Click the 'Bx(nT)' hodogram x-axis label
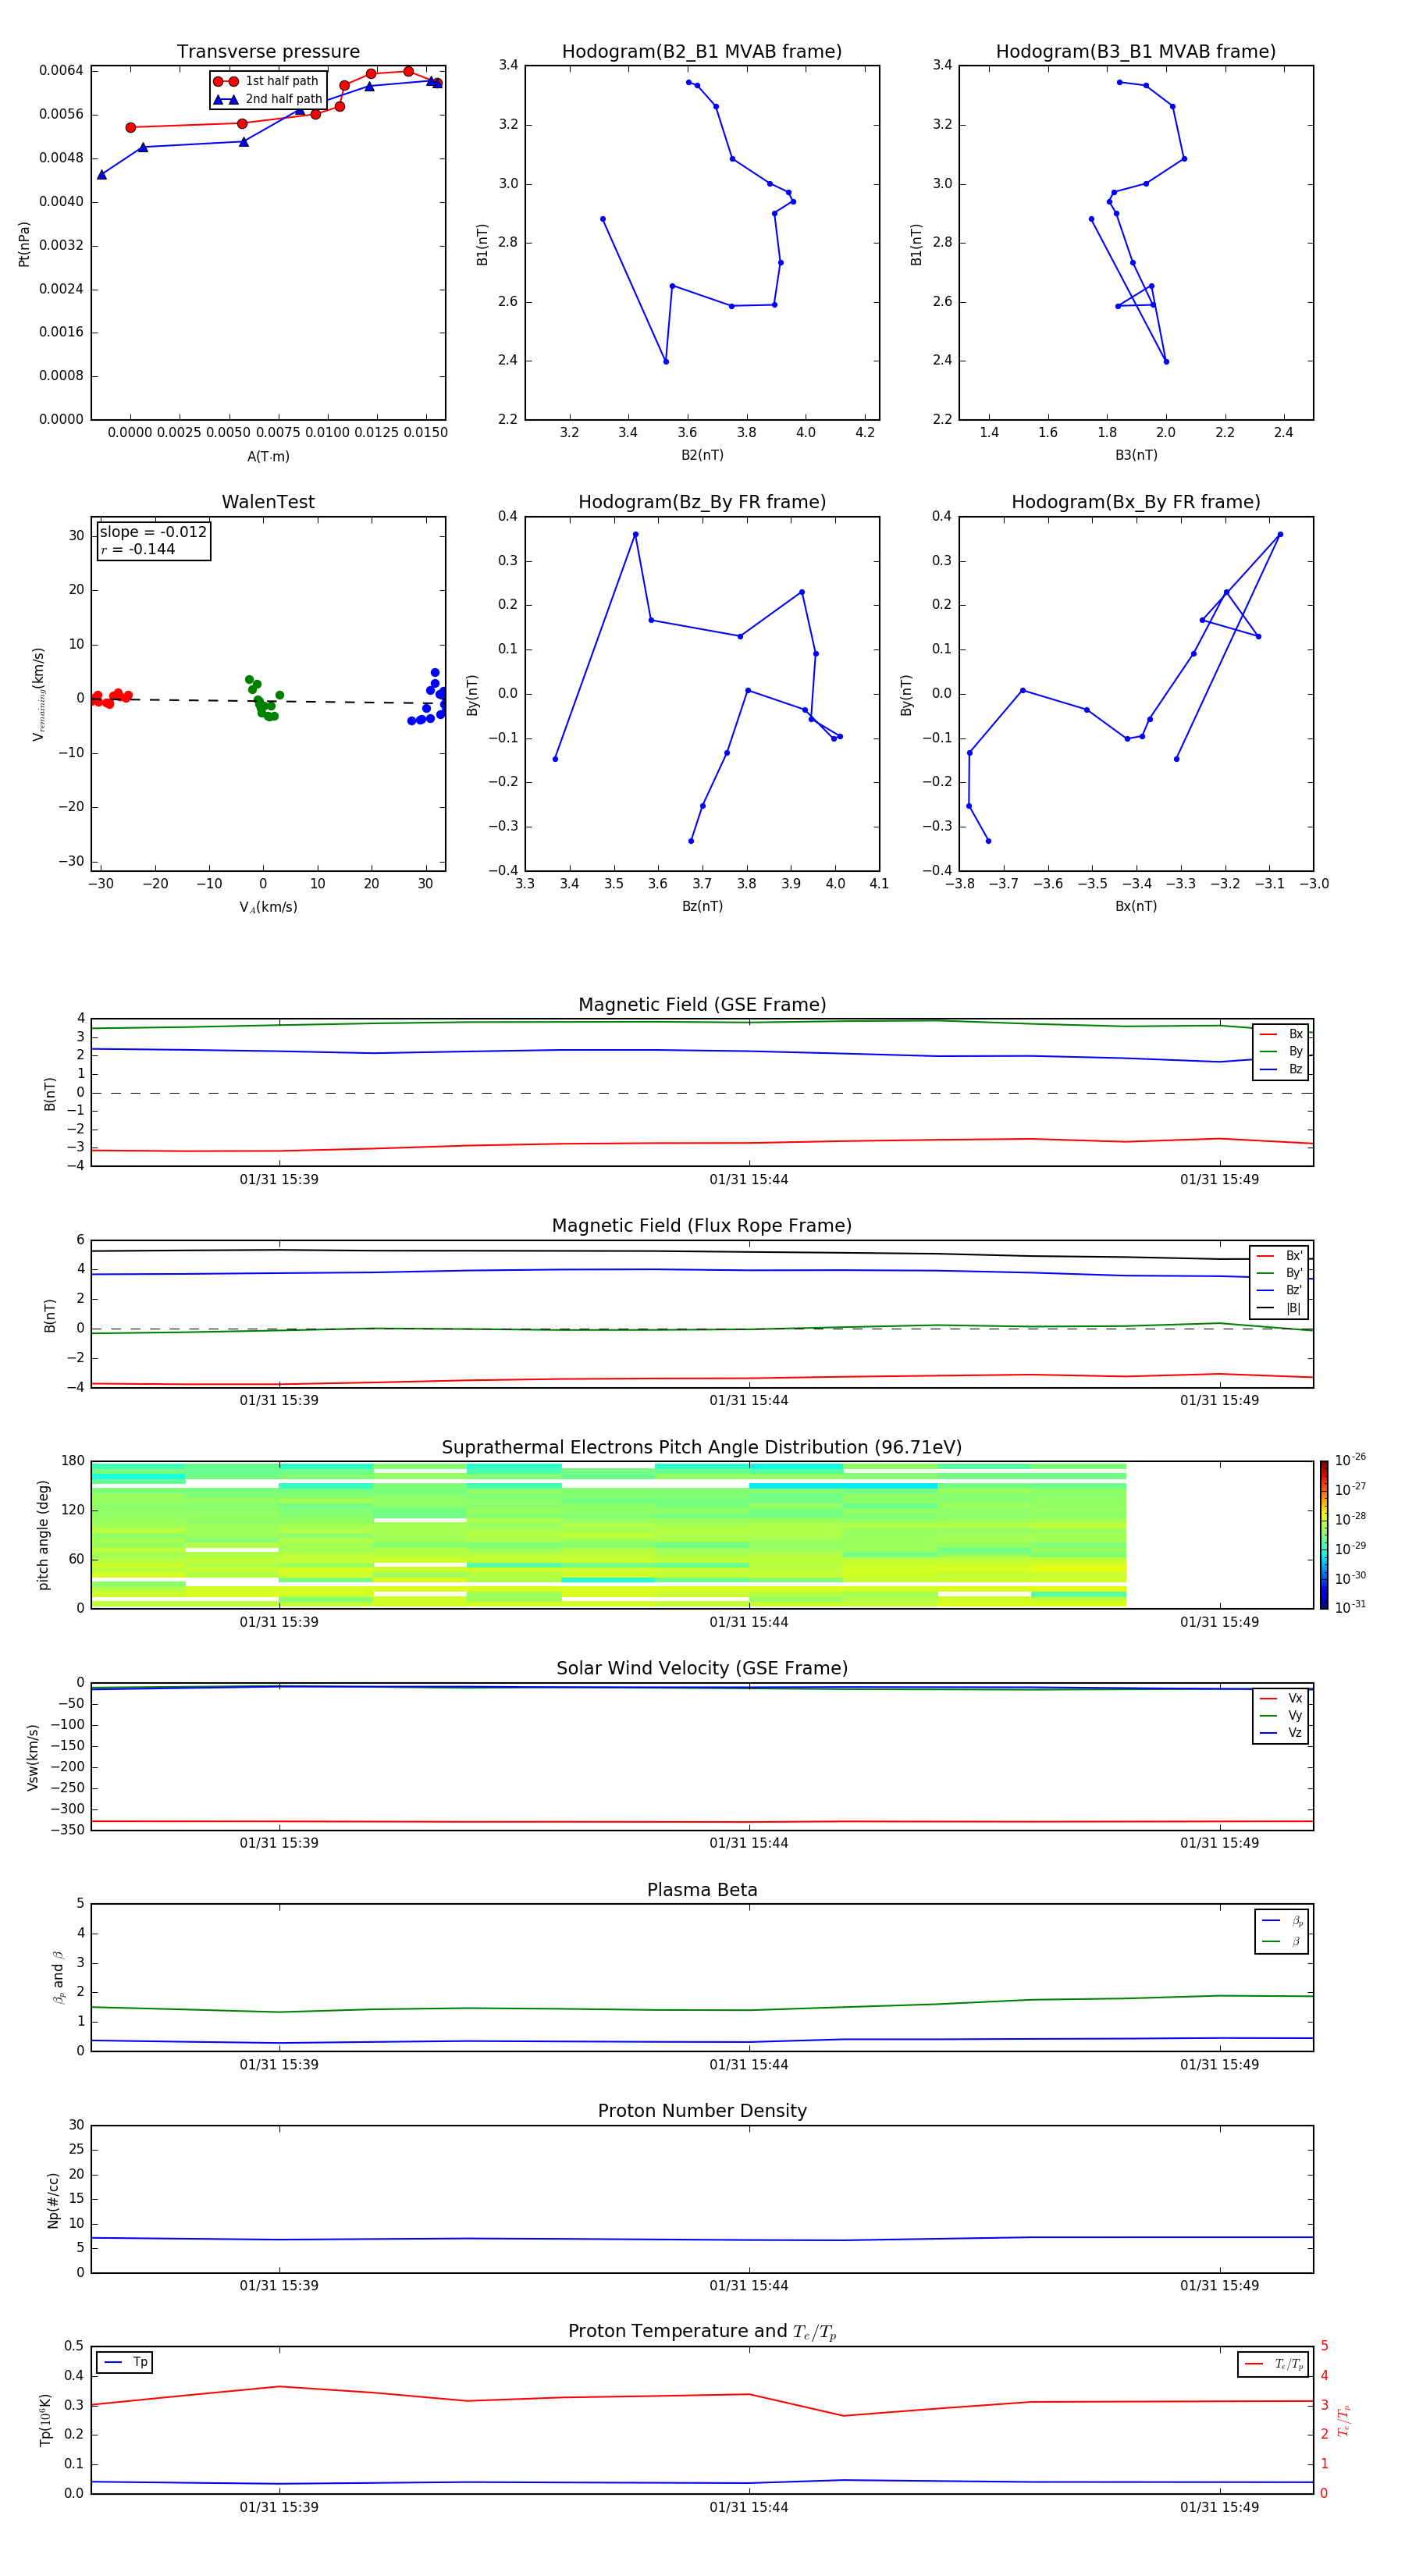This screenshot has height=2576, width=1405. pos(1136,906)
